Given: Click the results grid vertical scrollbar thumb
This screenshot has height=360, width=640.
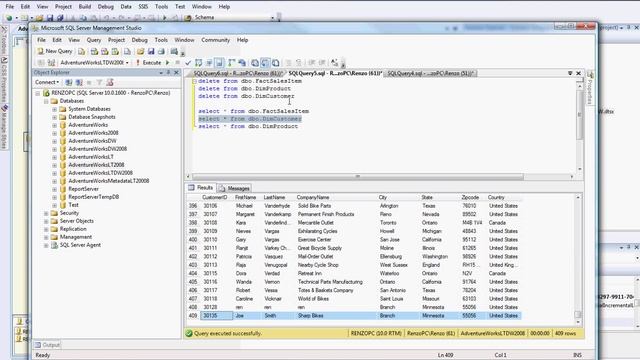Looking at the screenshot, I should point(578,314).
